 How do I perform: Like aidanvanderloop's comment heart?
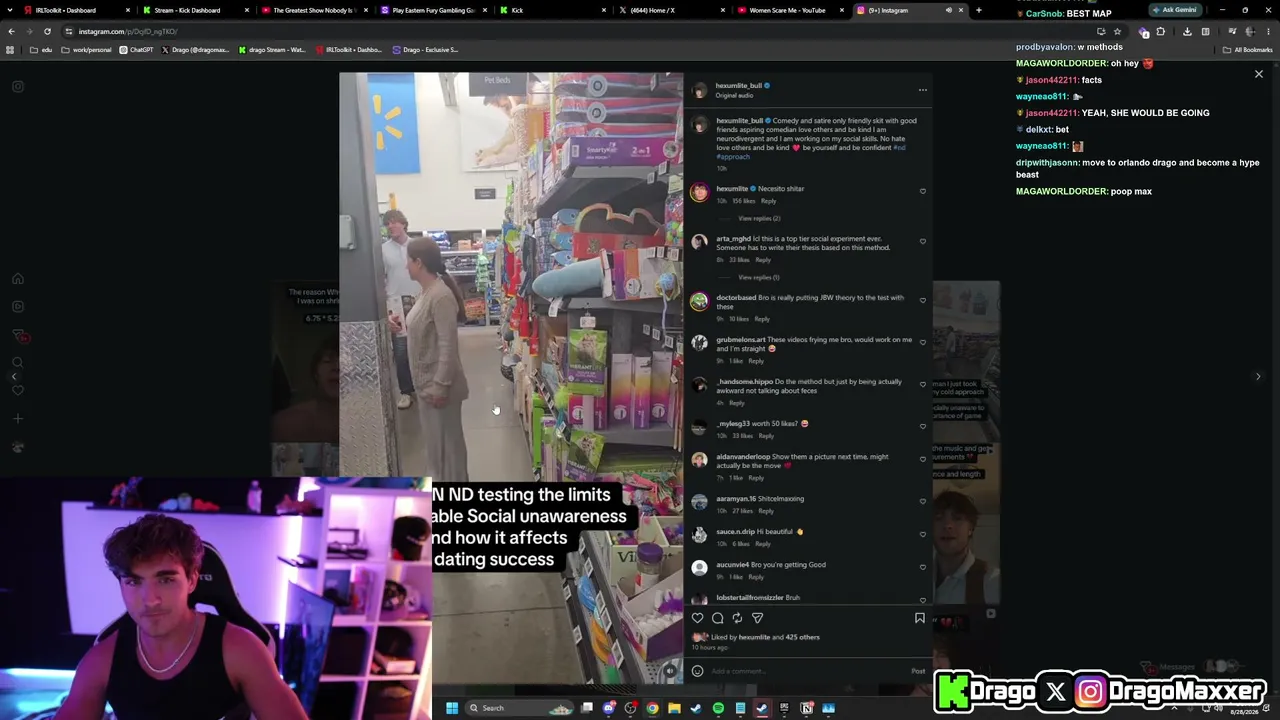922,459
